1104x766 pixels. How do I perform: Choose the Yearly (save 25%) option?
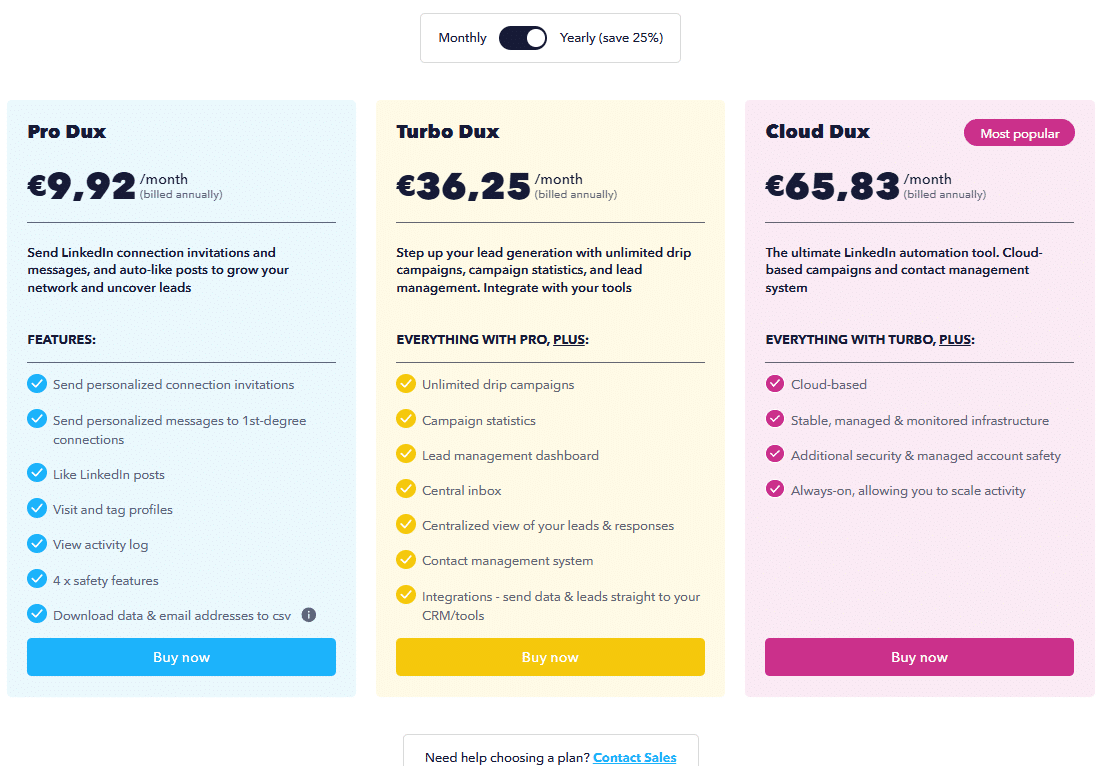(611, 38)
